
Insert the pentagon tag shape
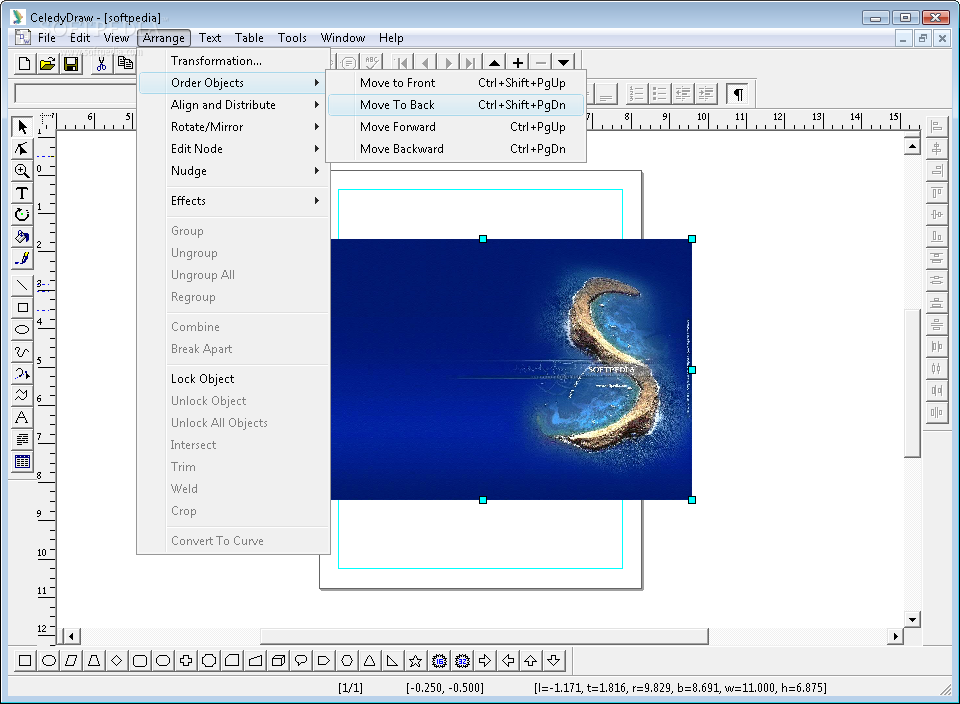[324, 661]
